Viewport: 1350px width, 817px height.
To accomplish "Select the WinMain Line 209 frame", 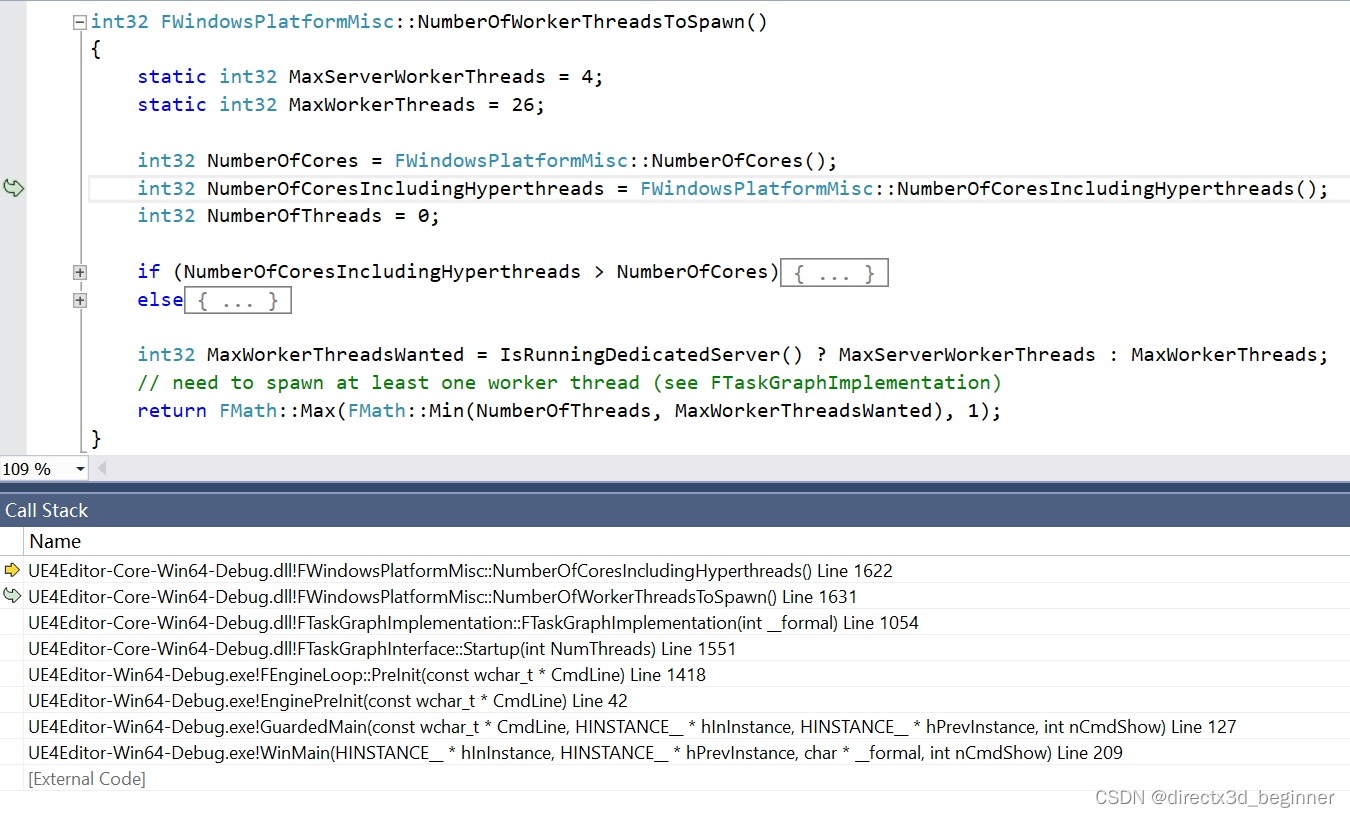I will [x=575, y=753].
